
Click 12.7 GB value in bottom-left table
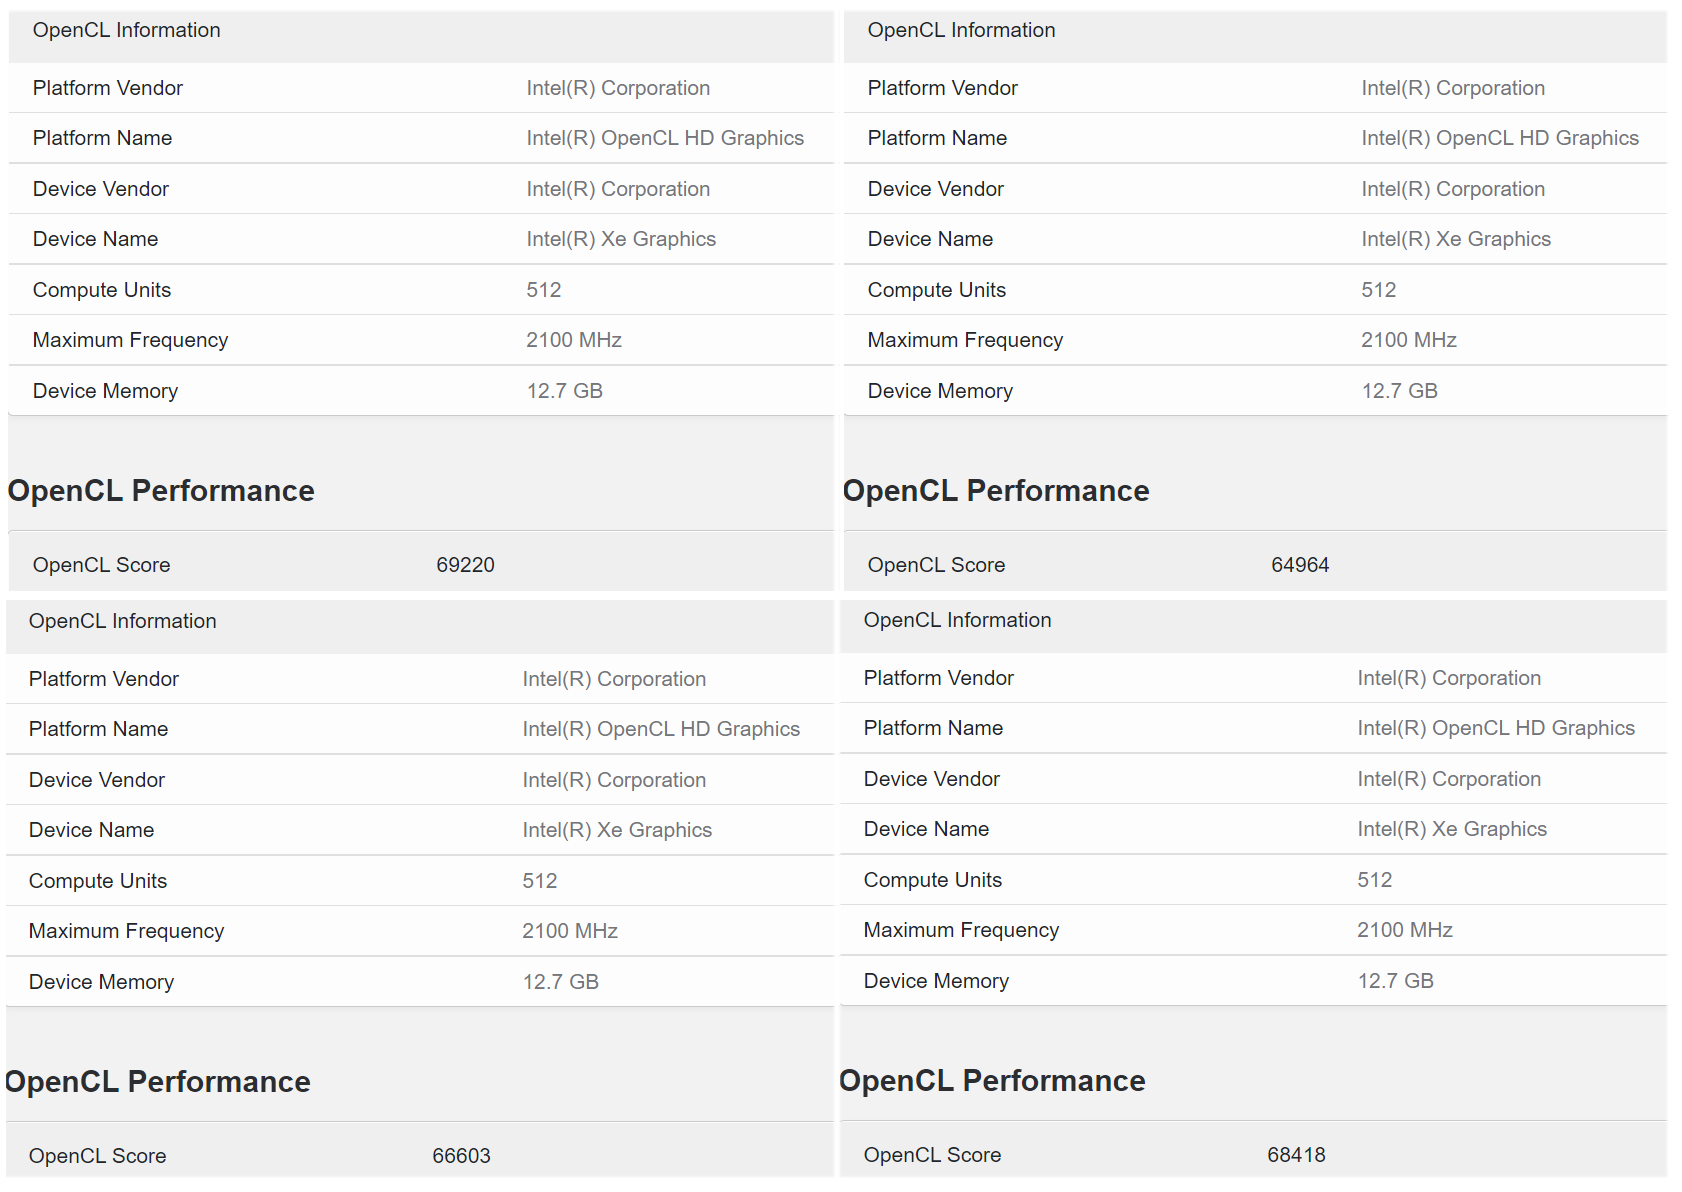560,982
